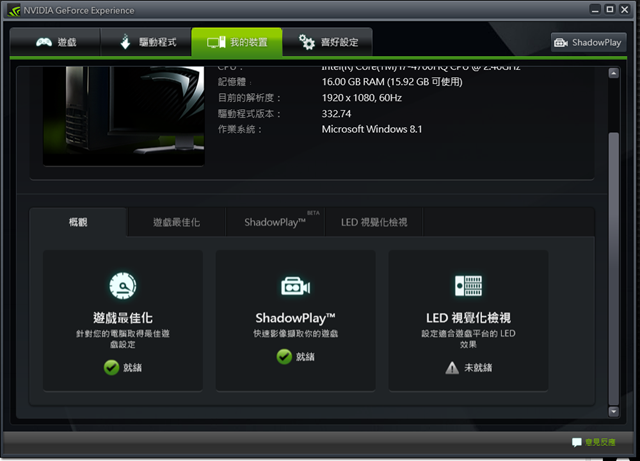Click the 驅動程式版本 label
Image resolution: width=640 pixels, height=461 pixels.
click(249, 114)
